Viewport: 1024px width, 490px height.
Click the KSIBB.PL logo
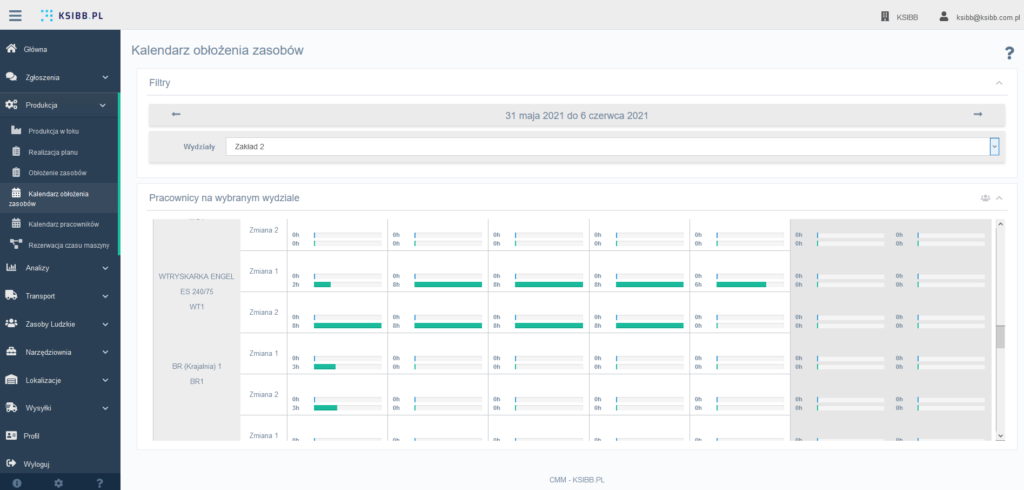(x=74, y=16)
